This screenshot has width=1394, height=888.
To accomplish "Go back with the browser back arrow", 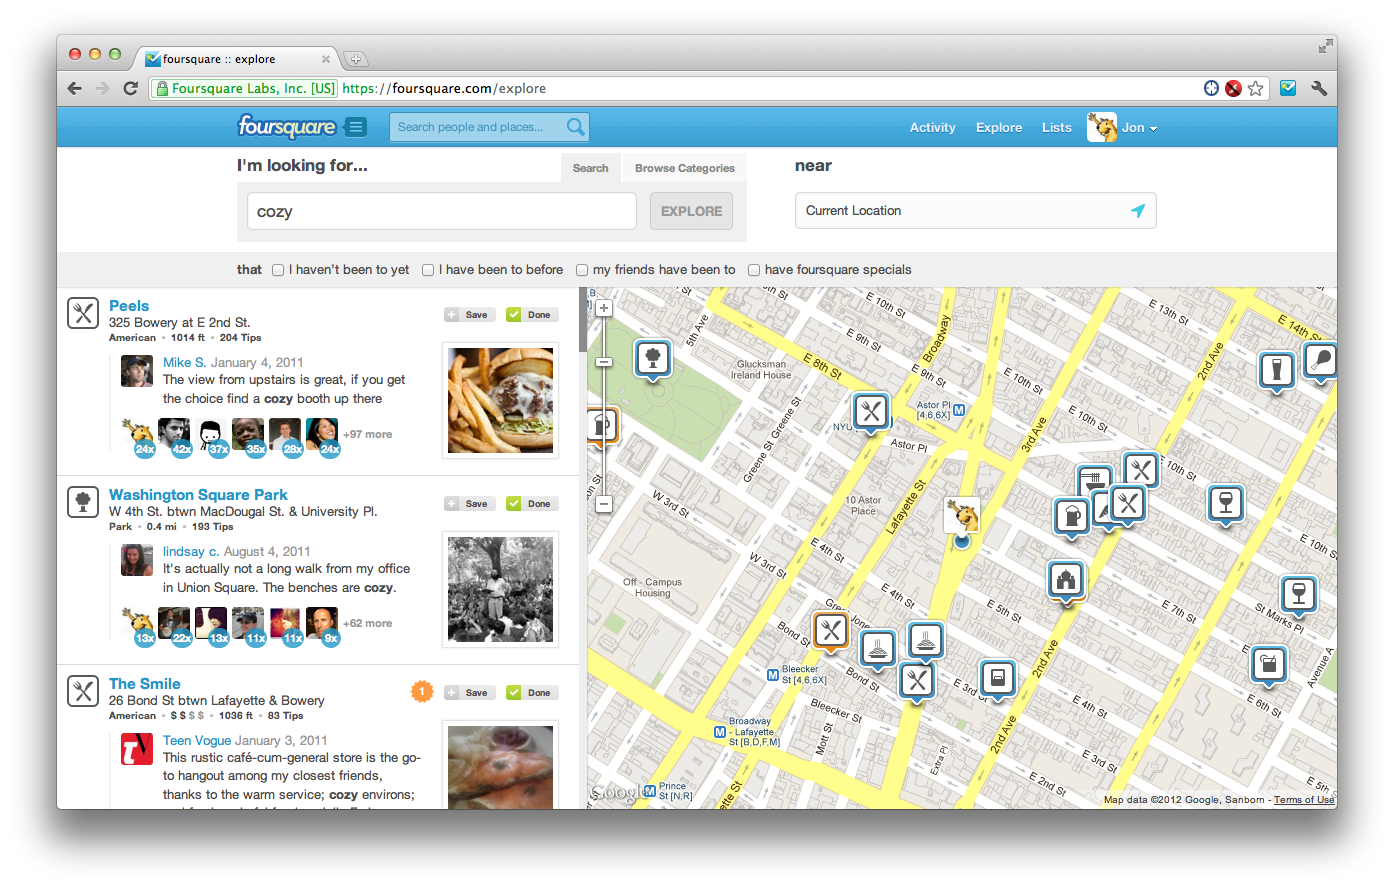I will coord(74,88).
